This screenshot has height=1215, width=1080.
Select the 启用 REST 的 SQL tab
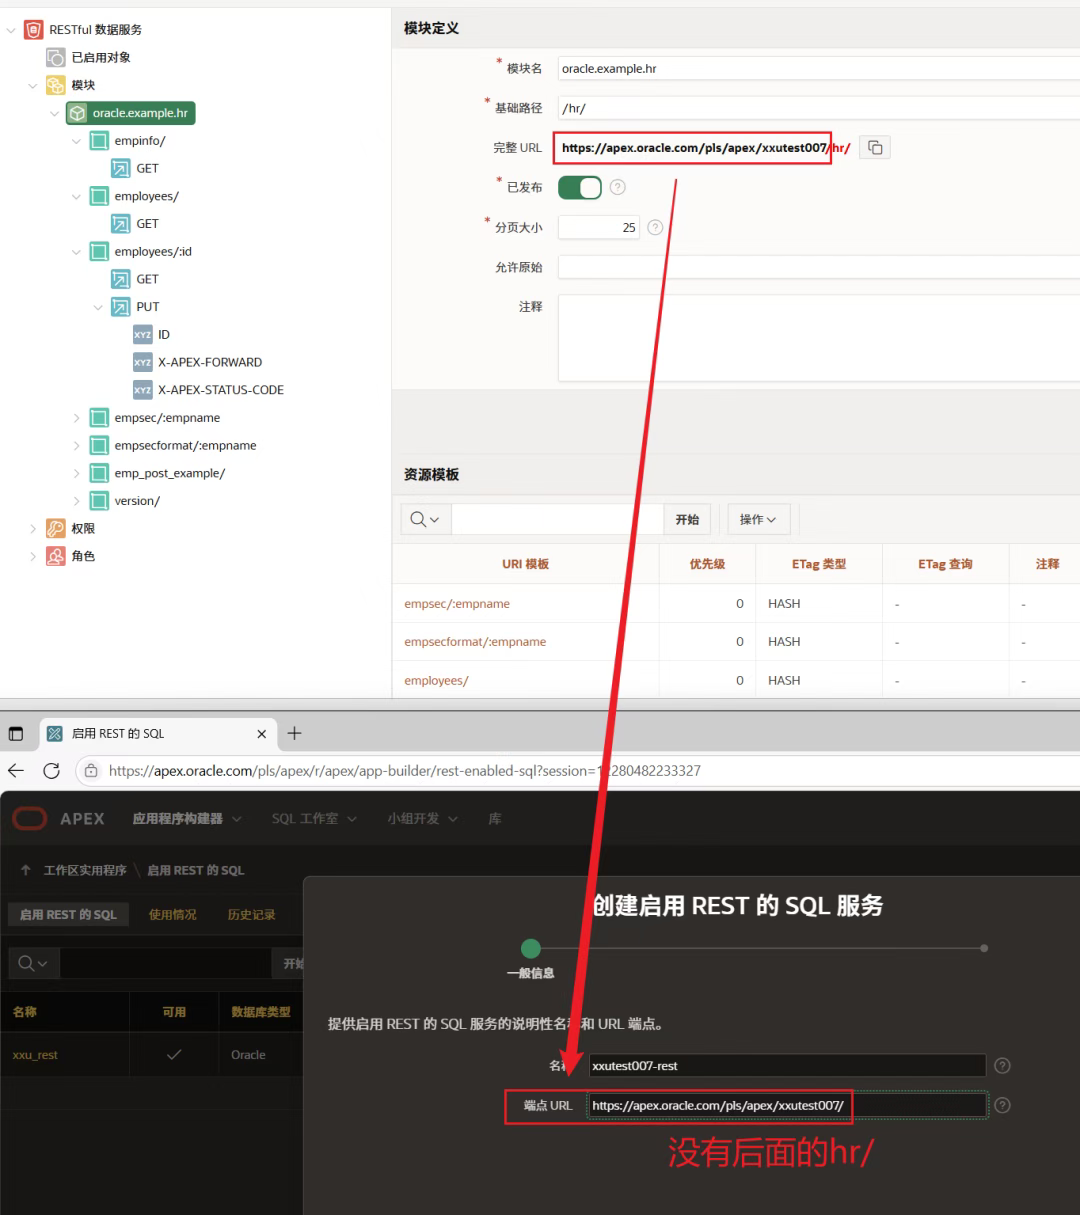68,914
